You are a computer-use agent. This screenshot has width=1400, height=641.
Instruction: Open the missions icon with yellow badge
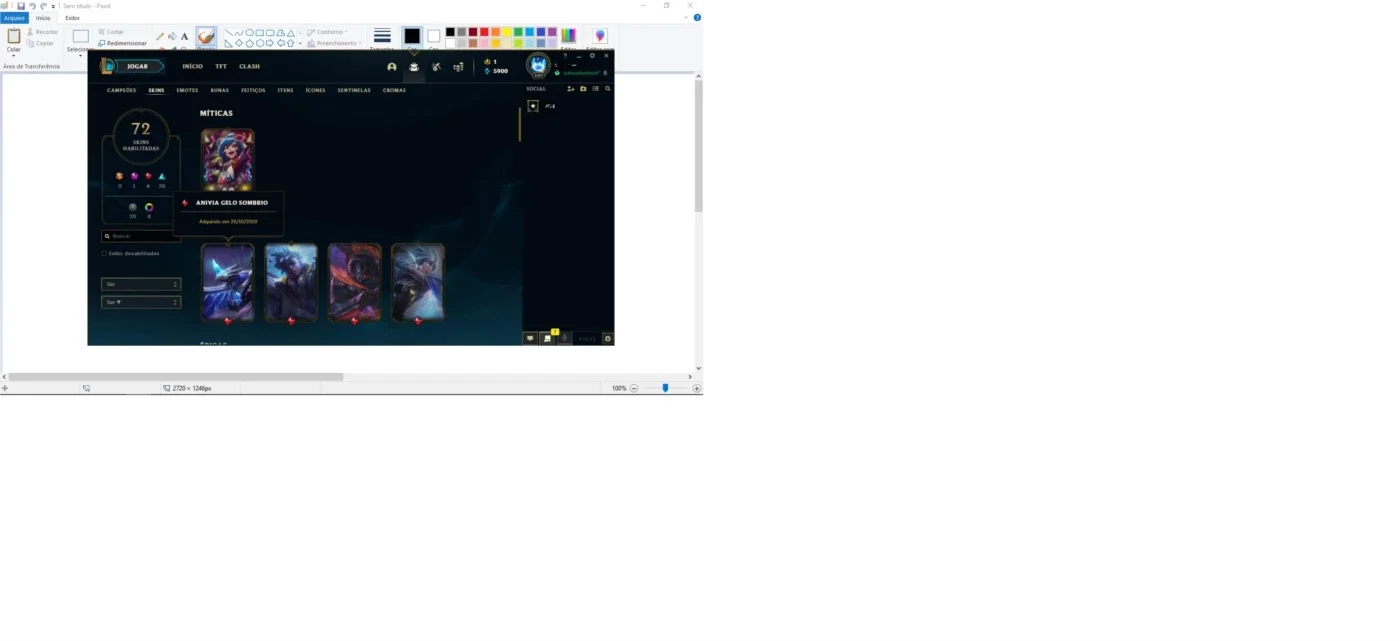pyautogui.click(x=547, y=338)
